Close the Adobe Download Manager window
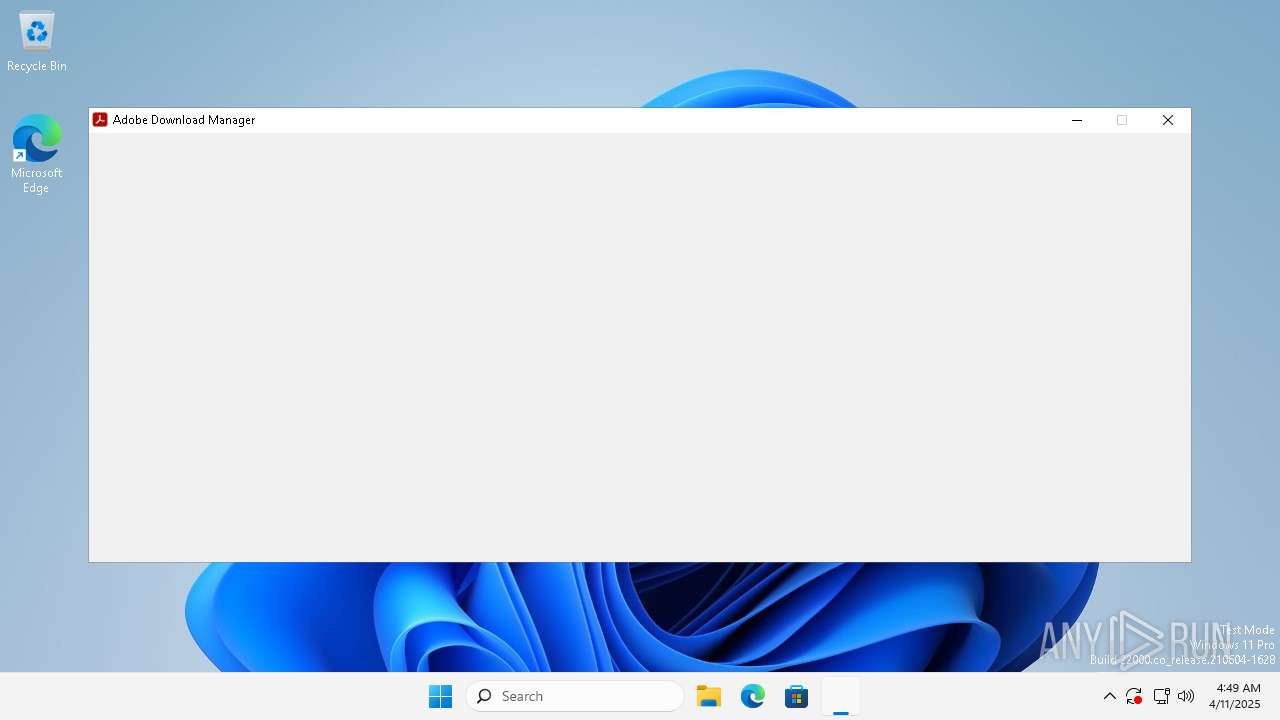The width and height of the screenshot is (1280, 720). click(1167, 120)
